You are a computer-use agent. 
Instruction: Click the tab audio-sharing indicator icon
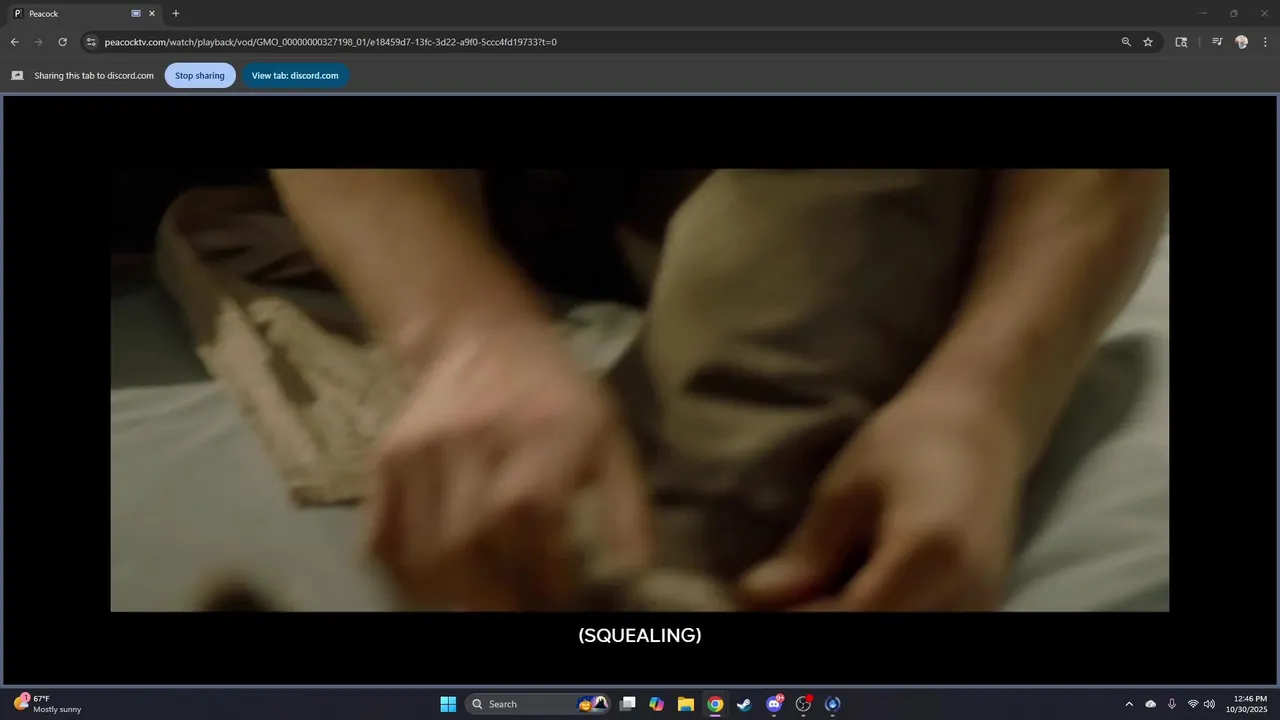[136, 14]
